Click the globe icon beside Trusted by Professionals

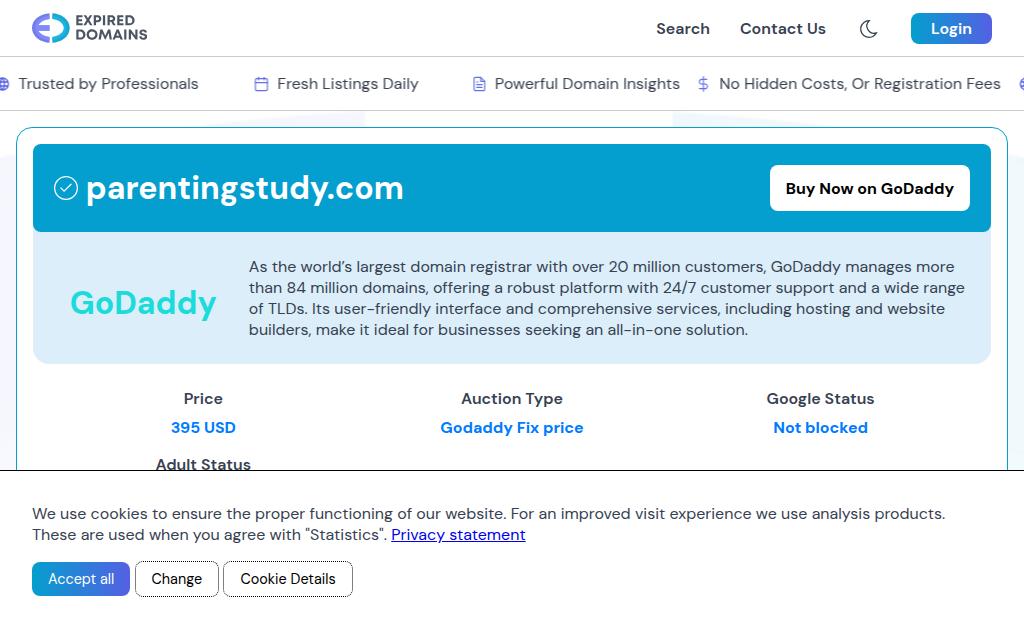(4, 84)
